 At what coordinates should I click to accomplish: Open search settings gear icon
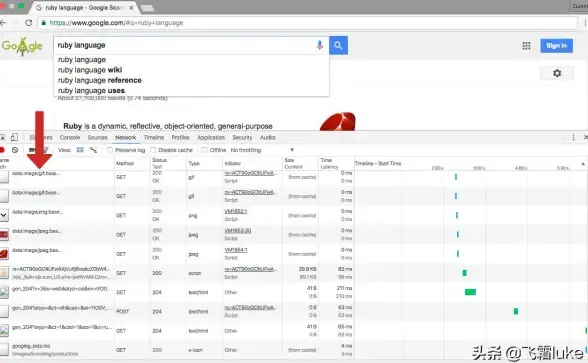(557, 73)
